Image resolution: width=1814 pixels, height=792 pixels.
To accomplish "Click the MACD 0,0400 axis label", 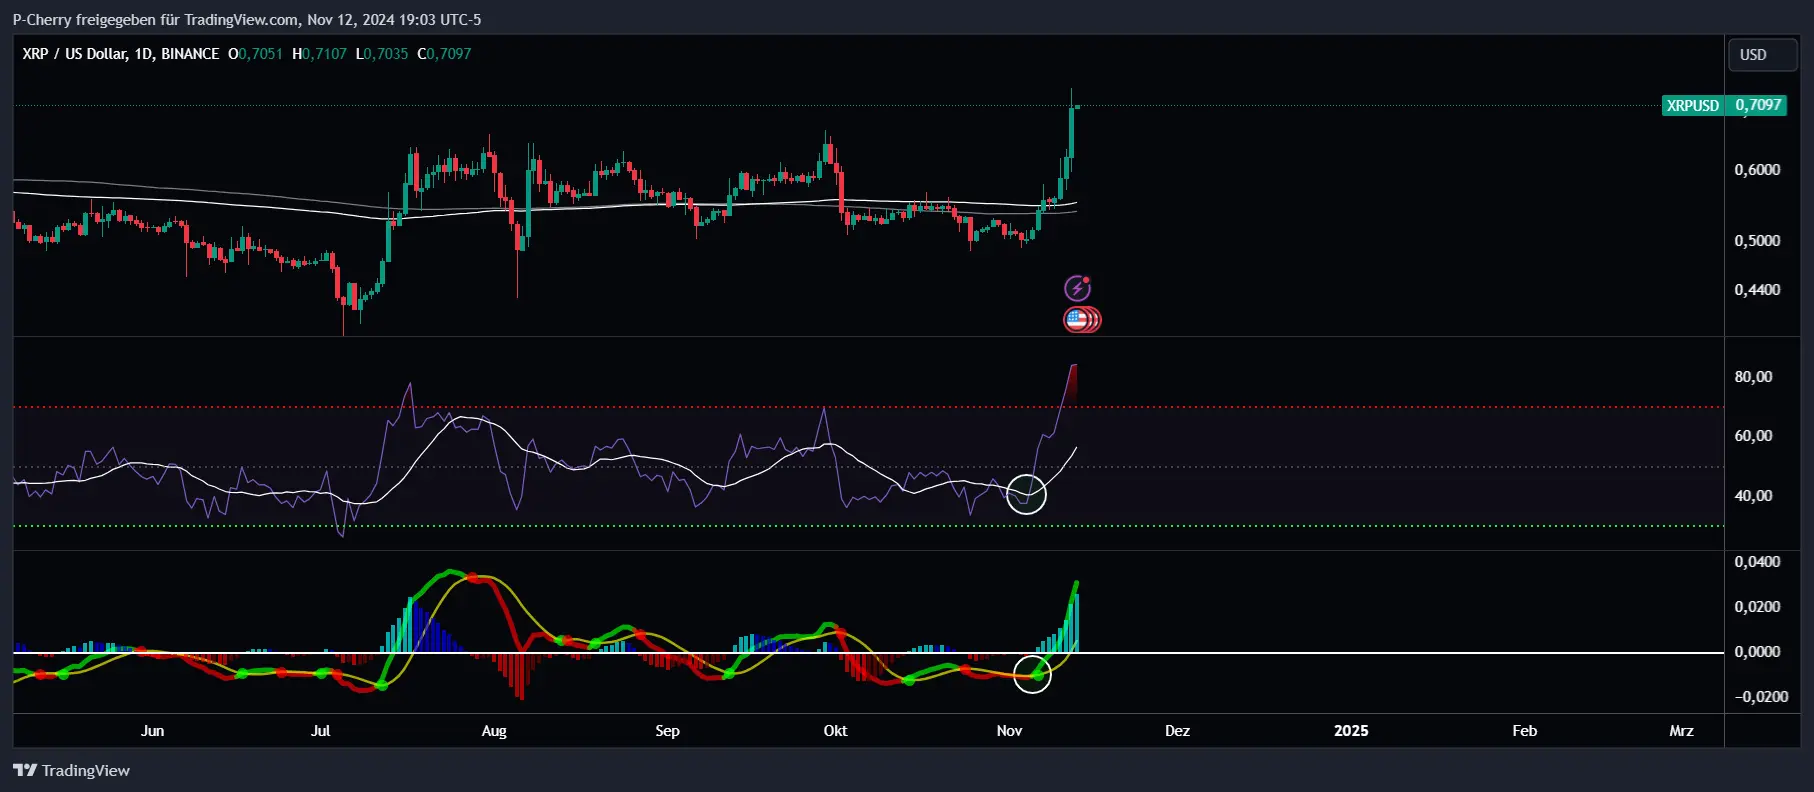I will (x=1757, y=561).
